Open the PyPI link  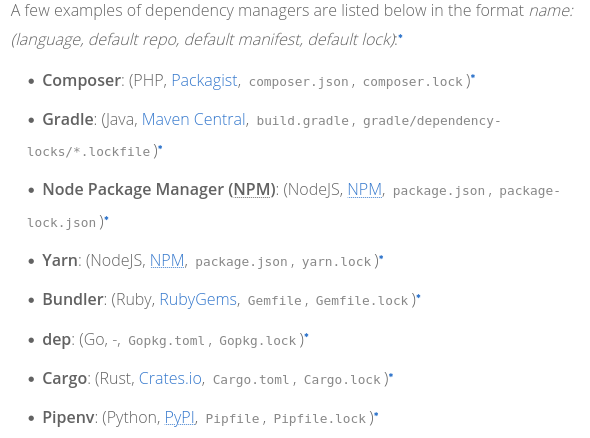pyautogui.click(x=179, y=418)
